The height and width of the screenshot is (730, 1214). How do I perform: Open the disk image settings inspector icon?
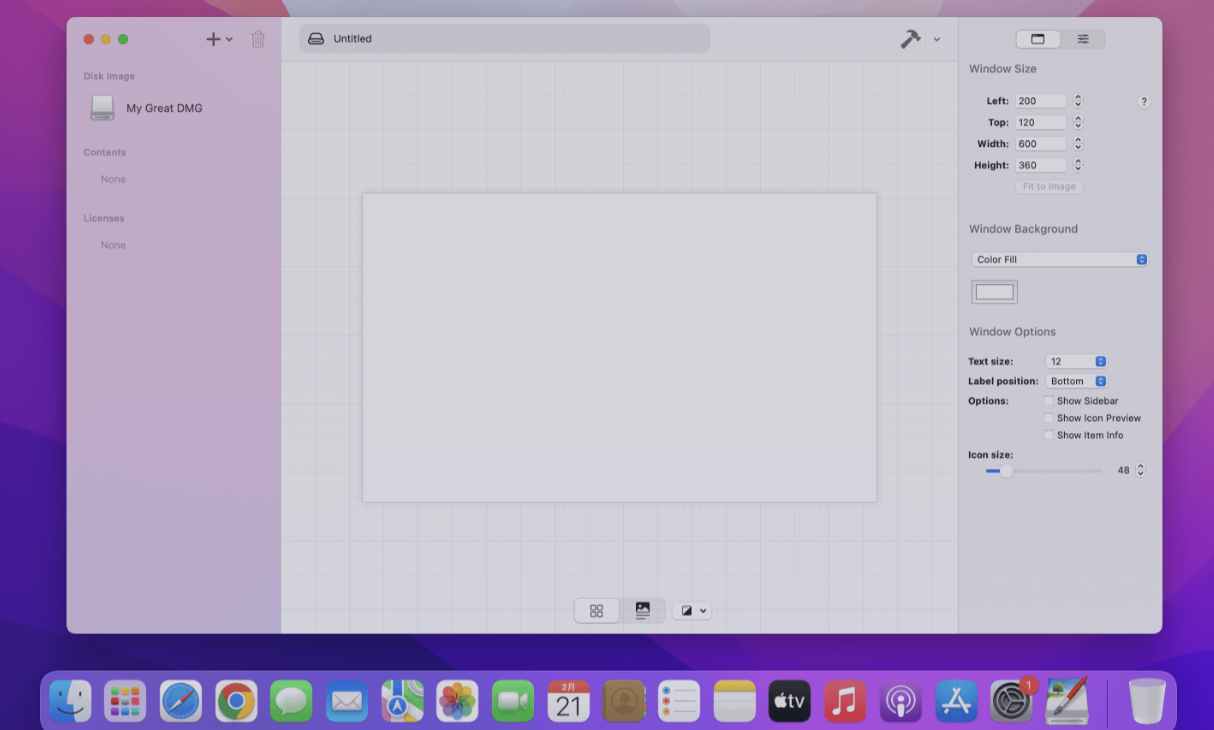(1084, 39)
